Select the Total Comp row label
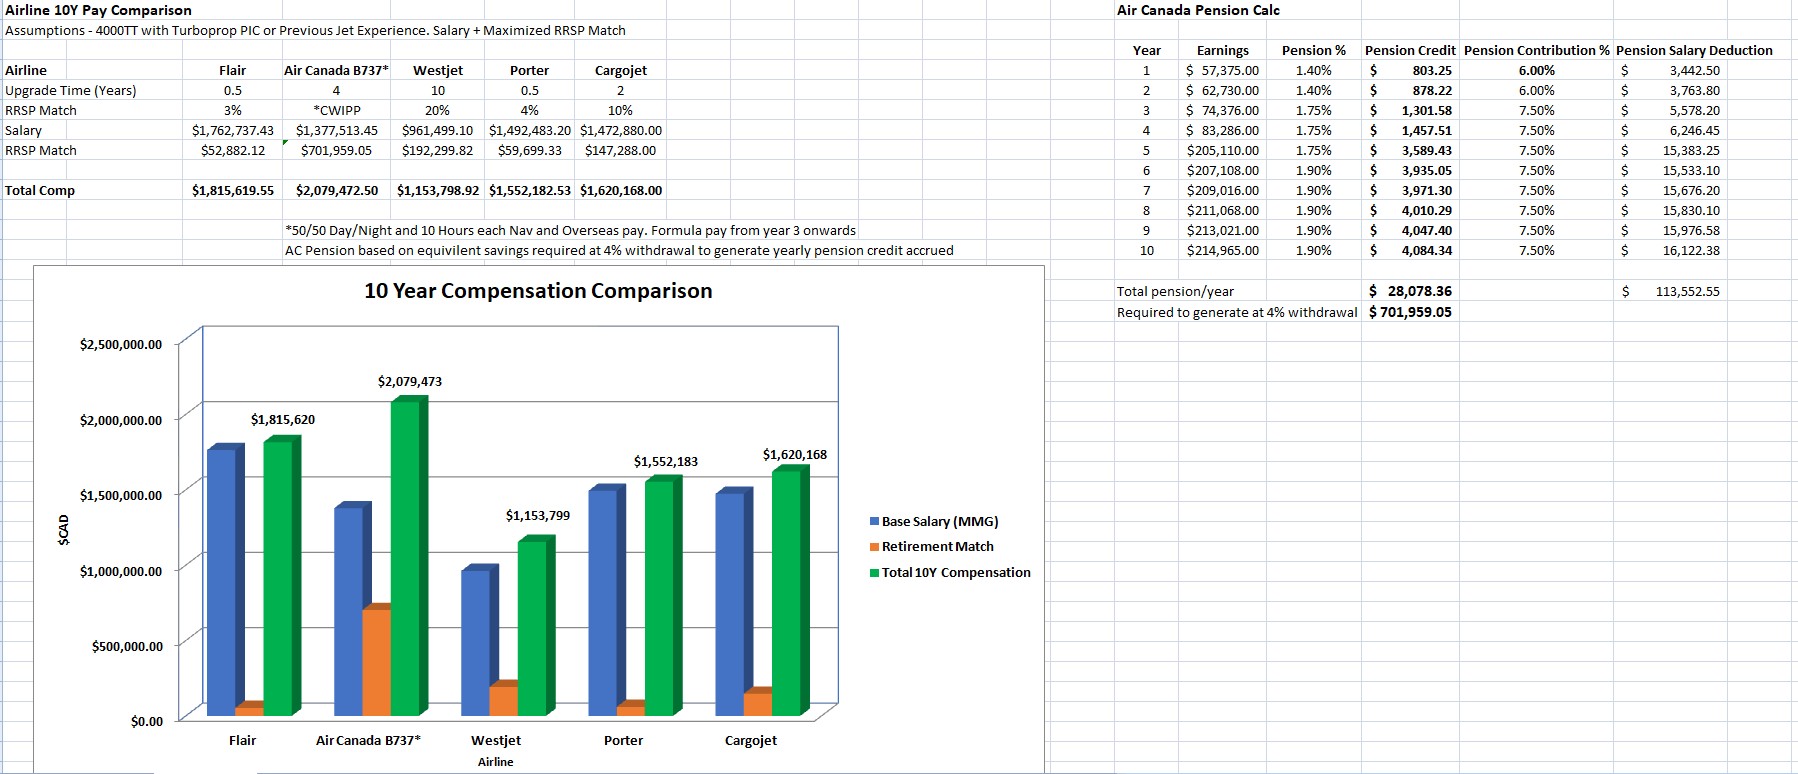Image resolution: width=1798 pixels, height=774 pixels. (40, 190)
